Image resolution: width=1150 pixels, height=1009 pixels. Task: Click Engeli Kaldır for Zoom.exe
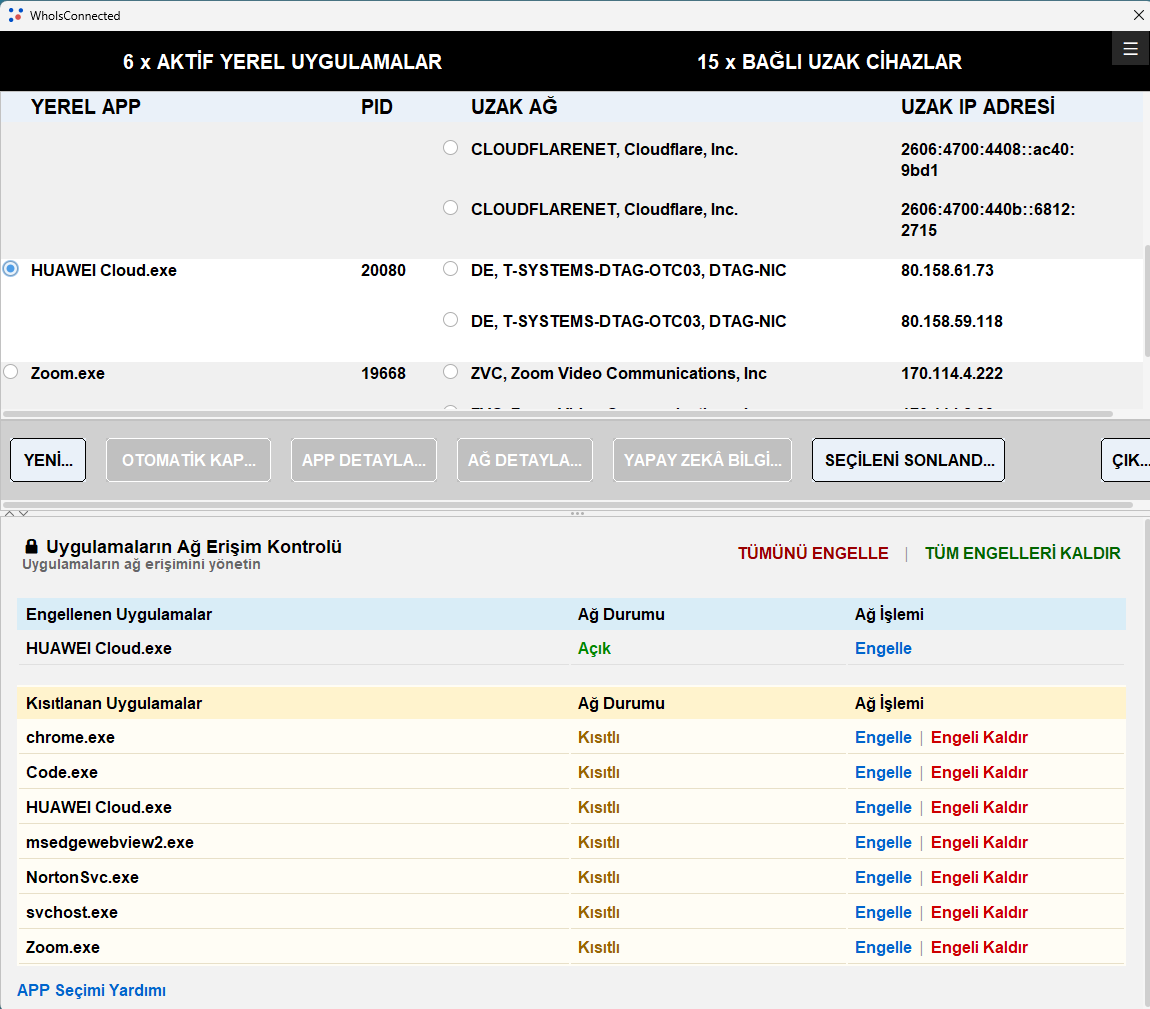[979, 947]
